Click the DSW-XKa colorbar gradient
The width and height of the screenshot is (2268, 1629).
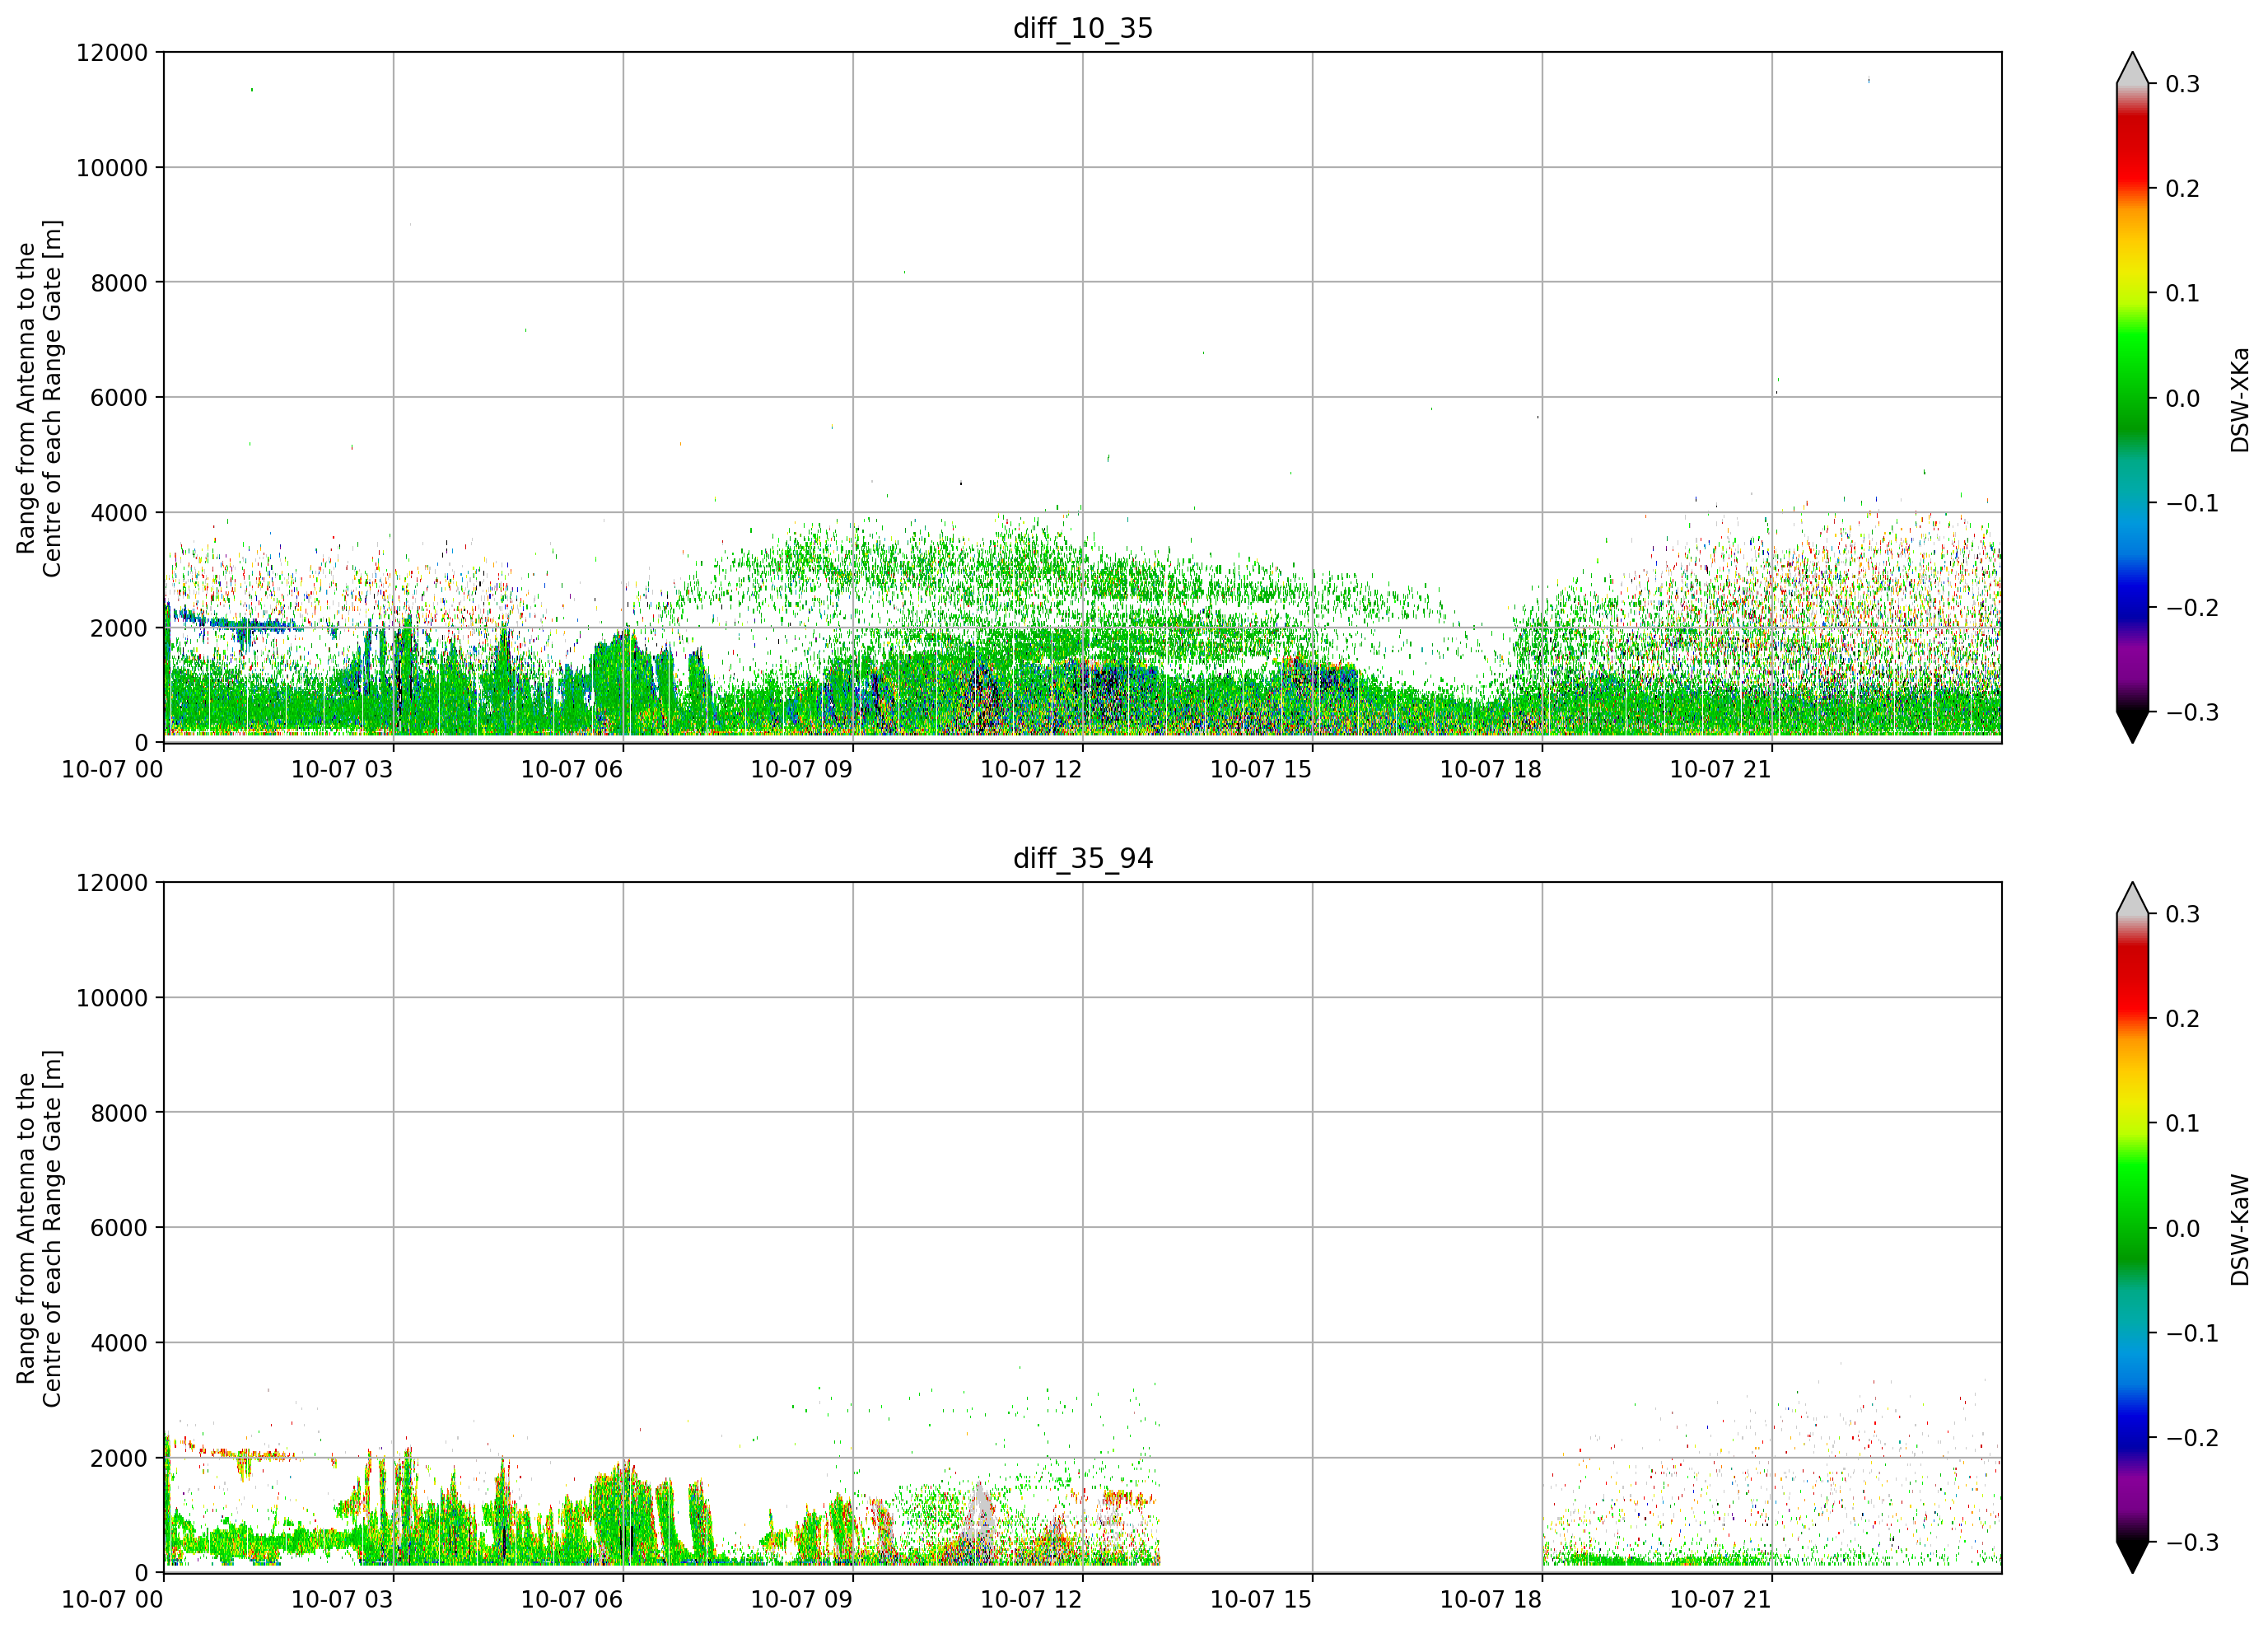pos(2132,397)
